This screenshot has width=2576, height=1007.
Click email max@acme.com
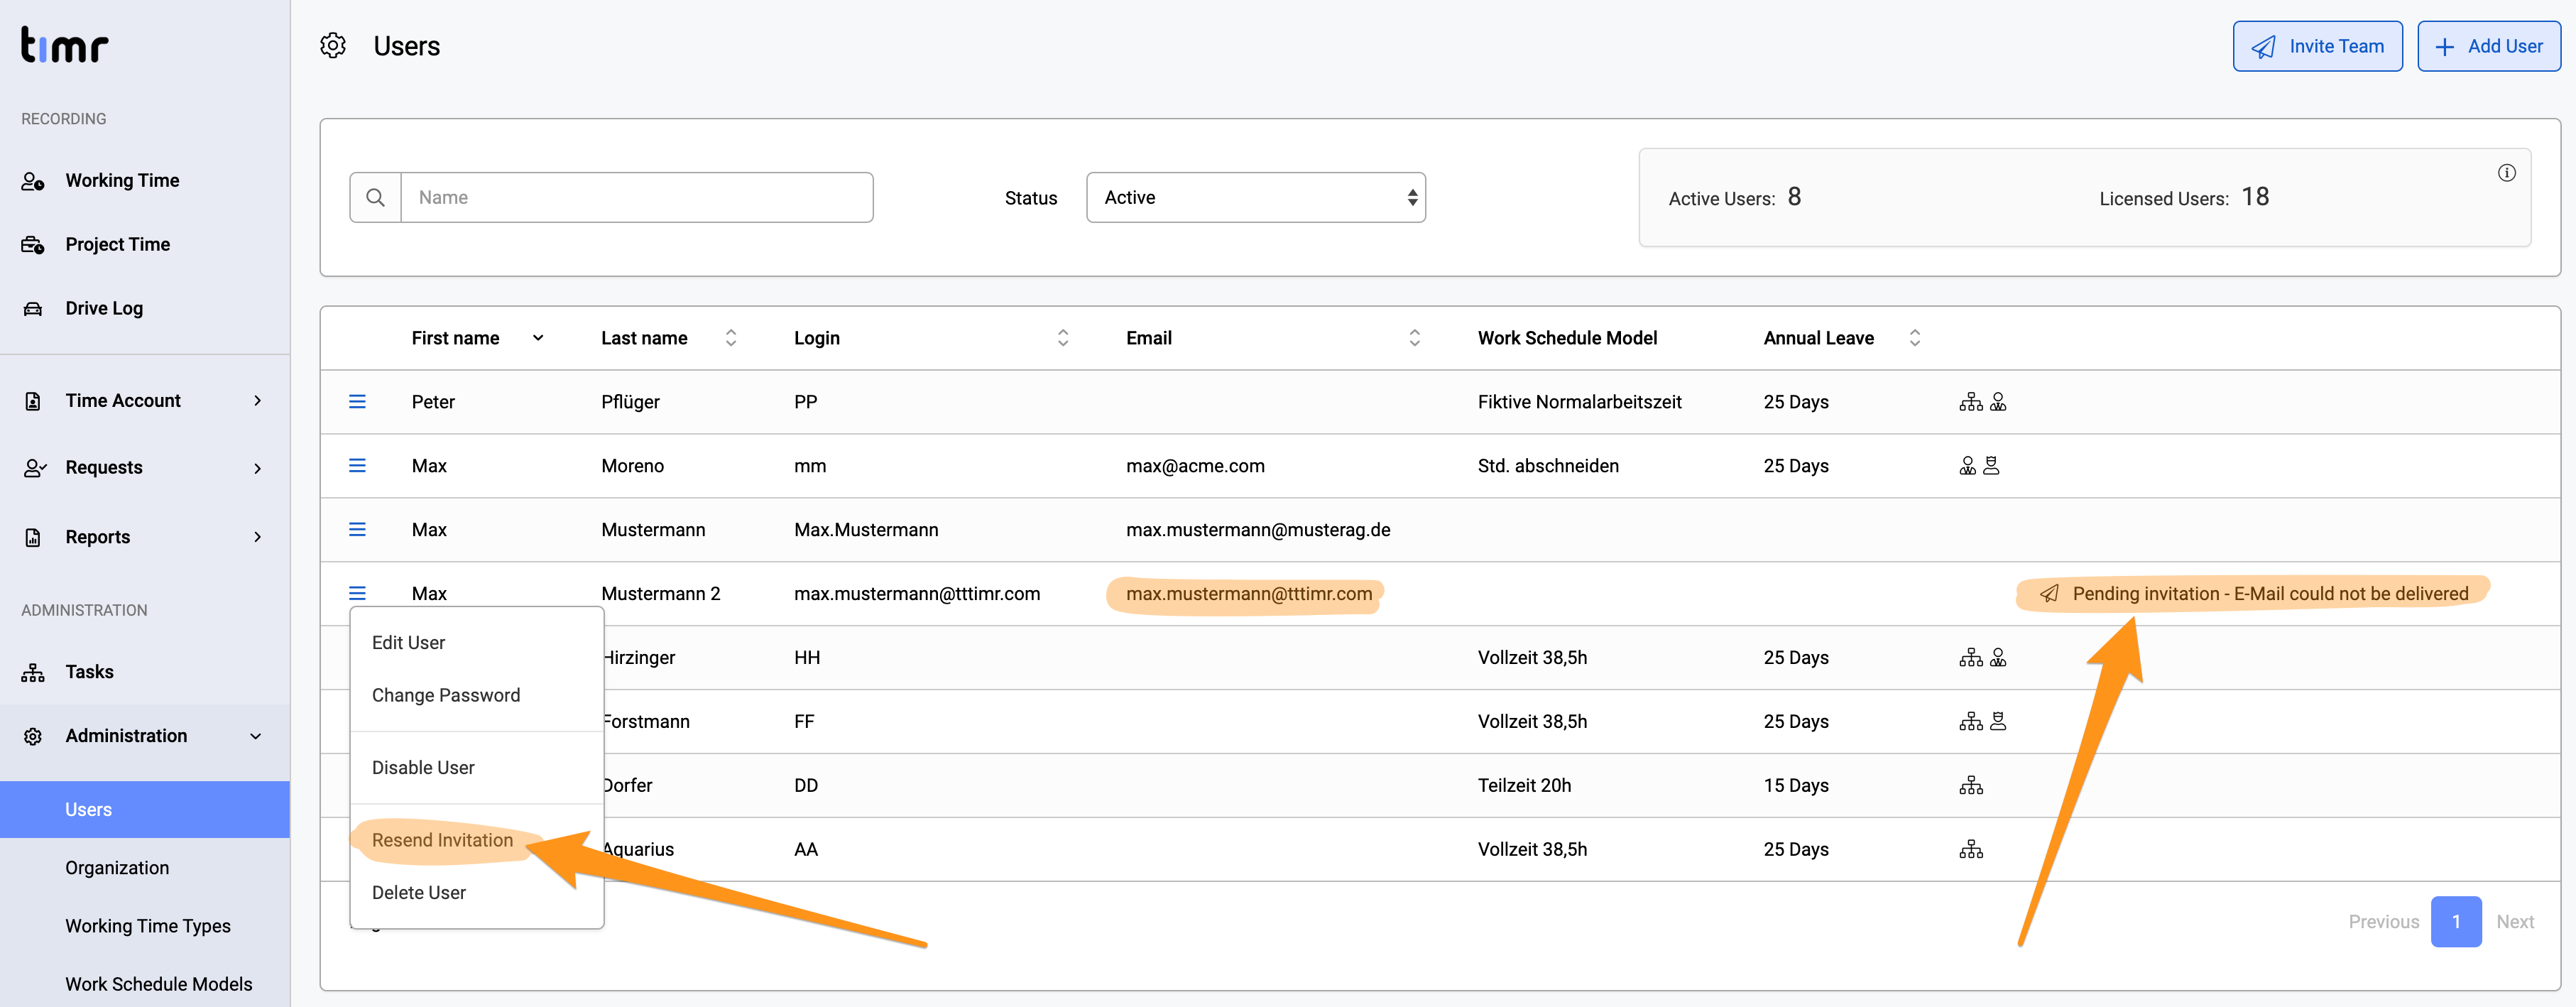point(1195,466)
